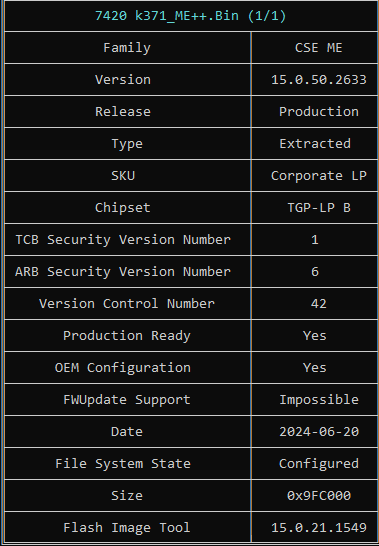Click the Impossible FWUpdate value
The height and width of the screenshot is (546, 379).
318,400
